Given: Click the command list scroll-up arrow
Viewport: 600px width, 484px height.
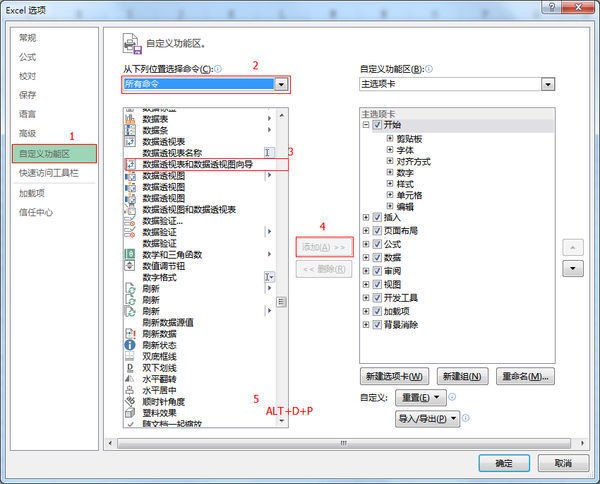Looking at the screenshot, I should tap(282, 115).
